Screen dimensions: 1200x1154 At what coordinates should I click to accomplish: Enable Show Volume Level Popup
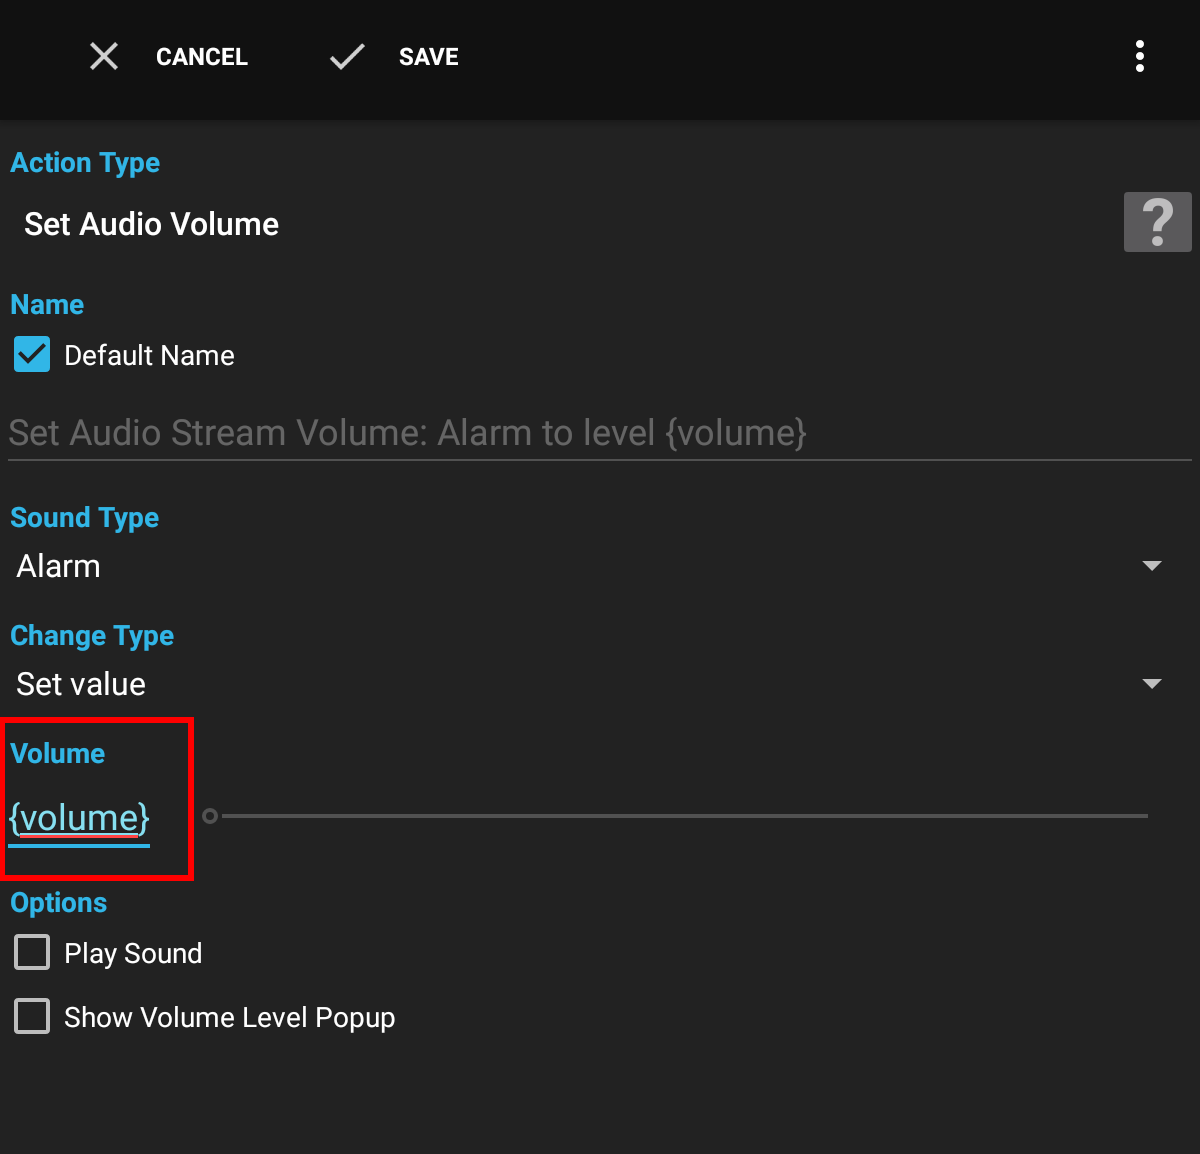pos(31,1016)
